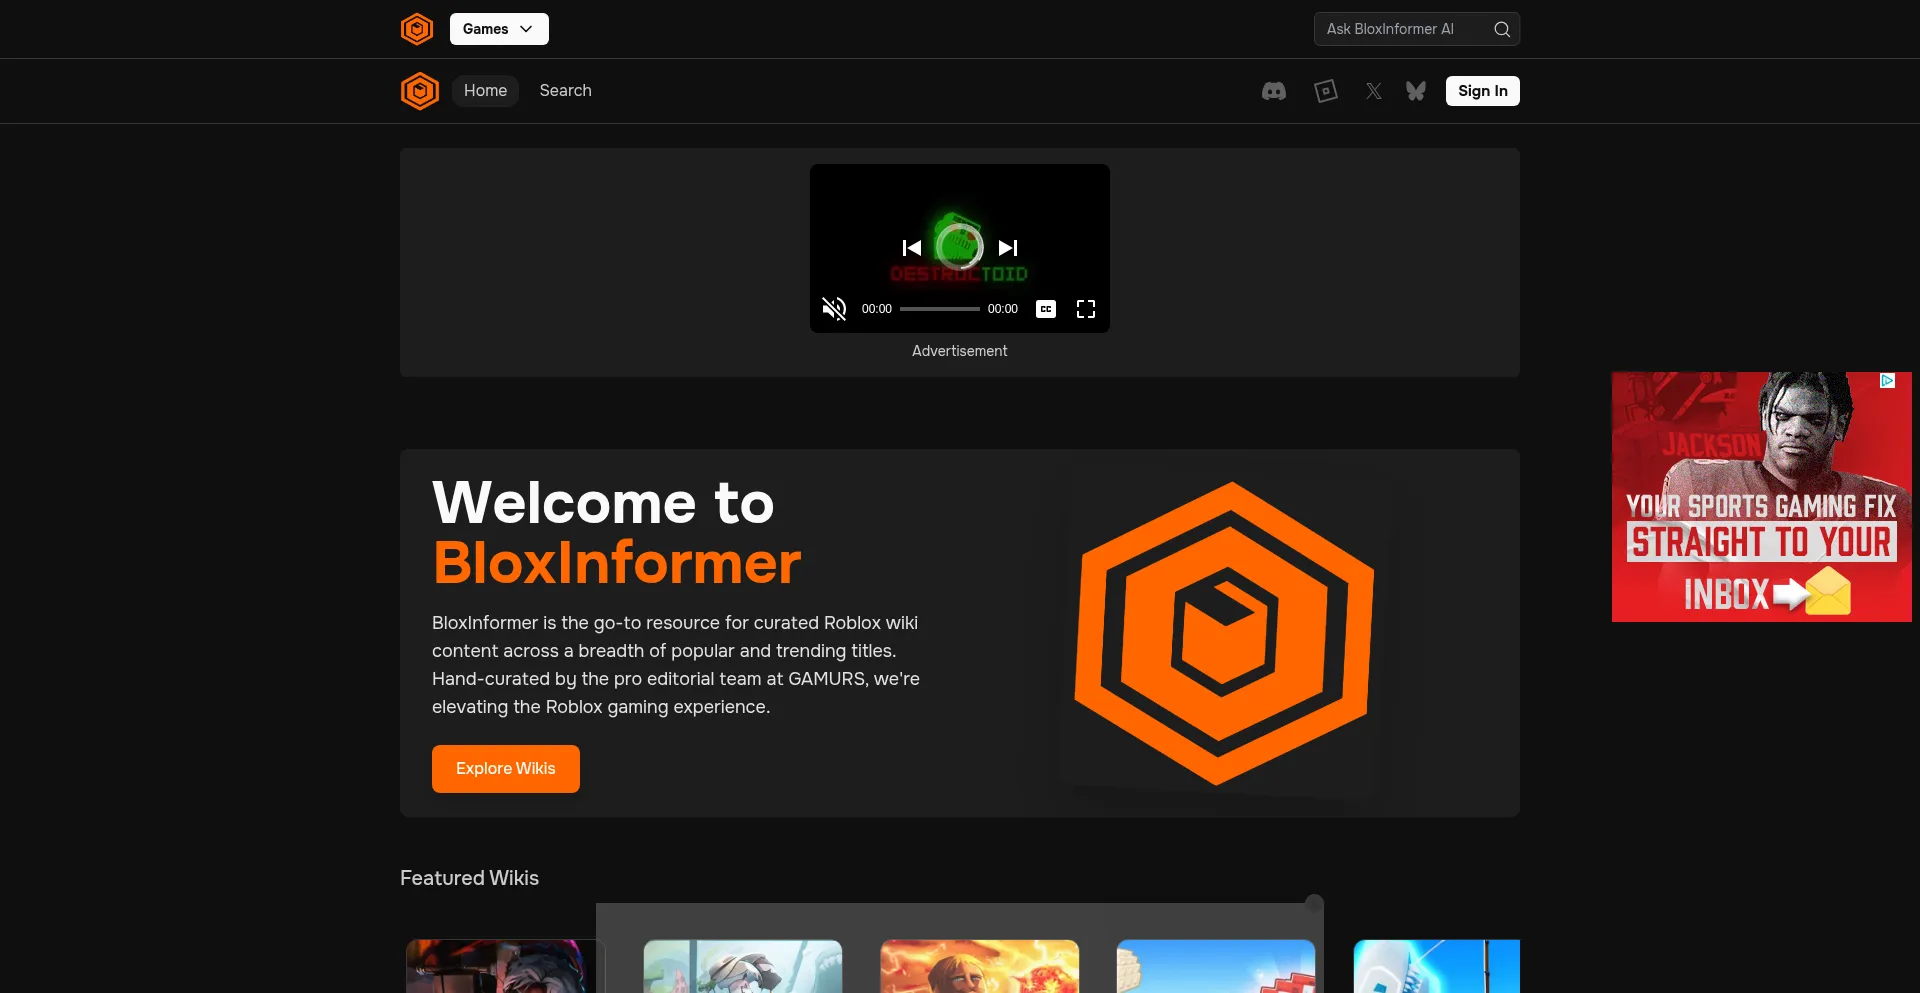Enter fullscreen on the video player

coord(1085,309)
